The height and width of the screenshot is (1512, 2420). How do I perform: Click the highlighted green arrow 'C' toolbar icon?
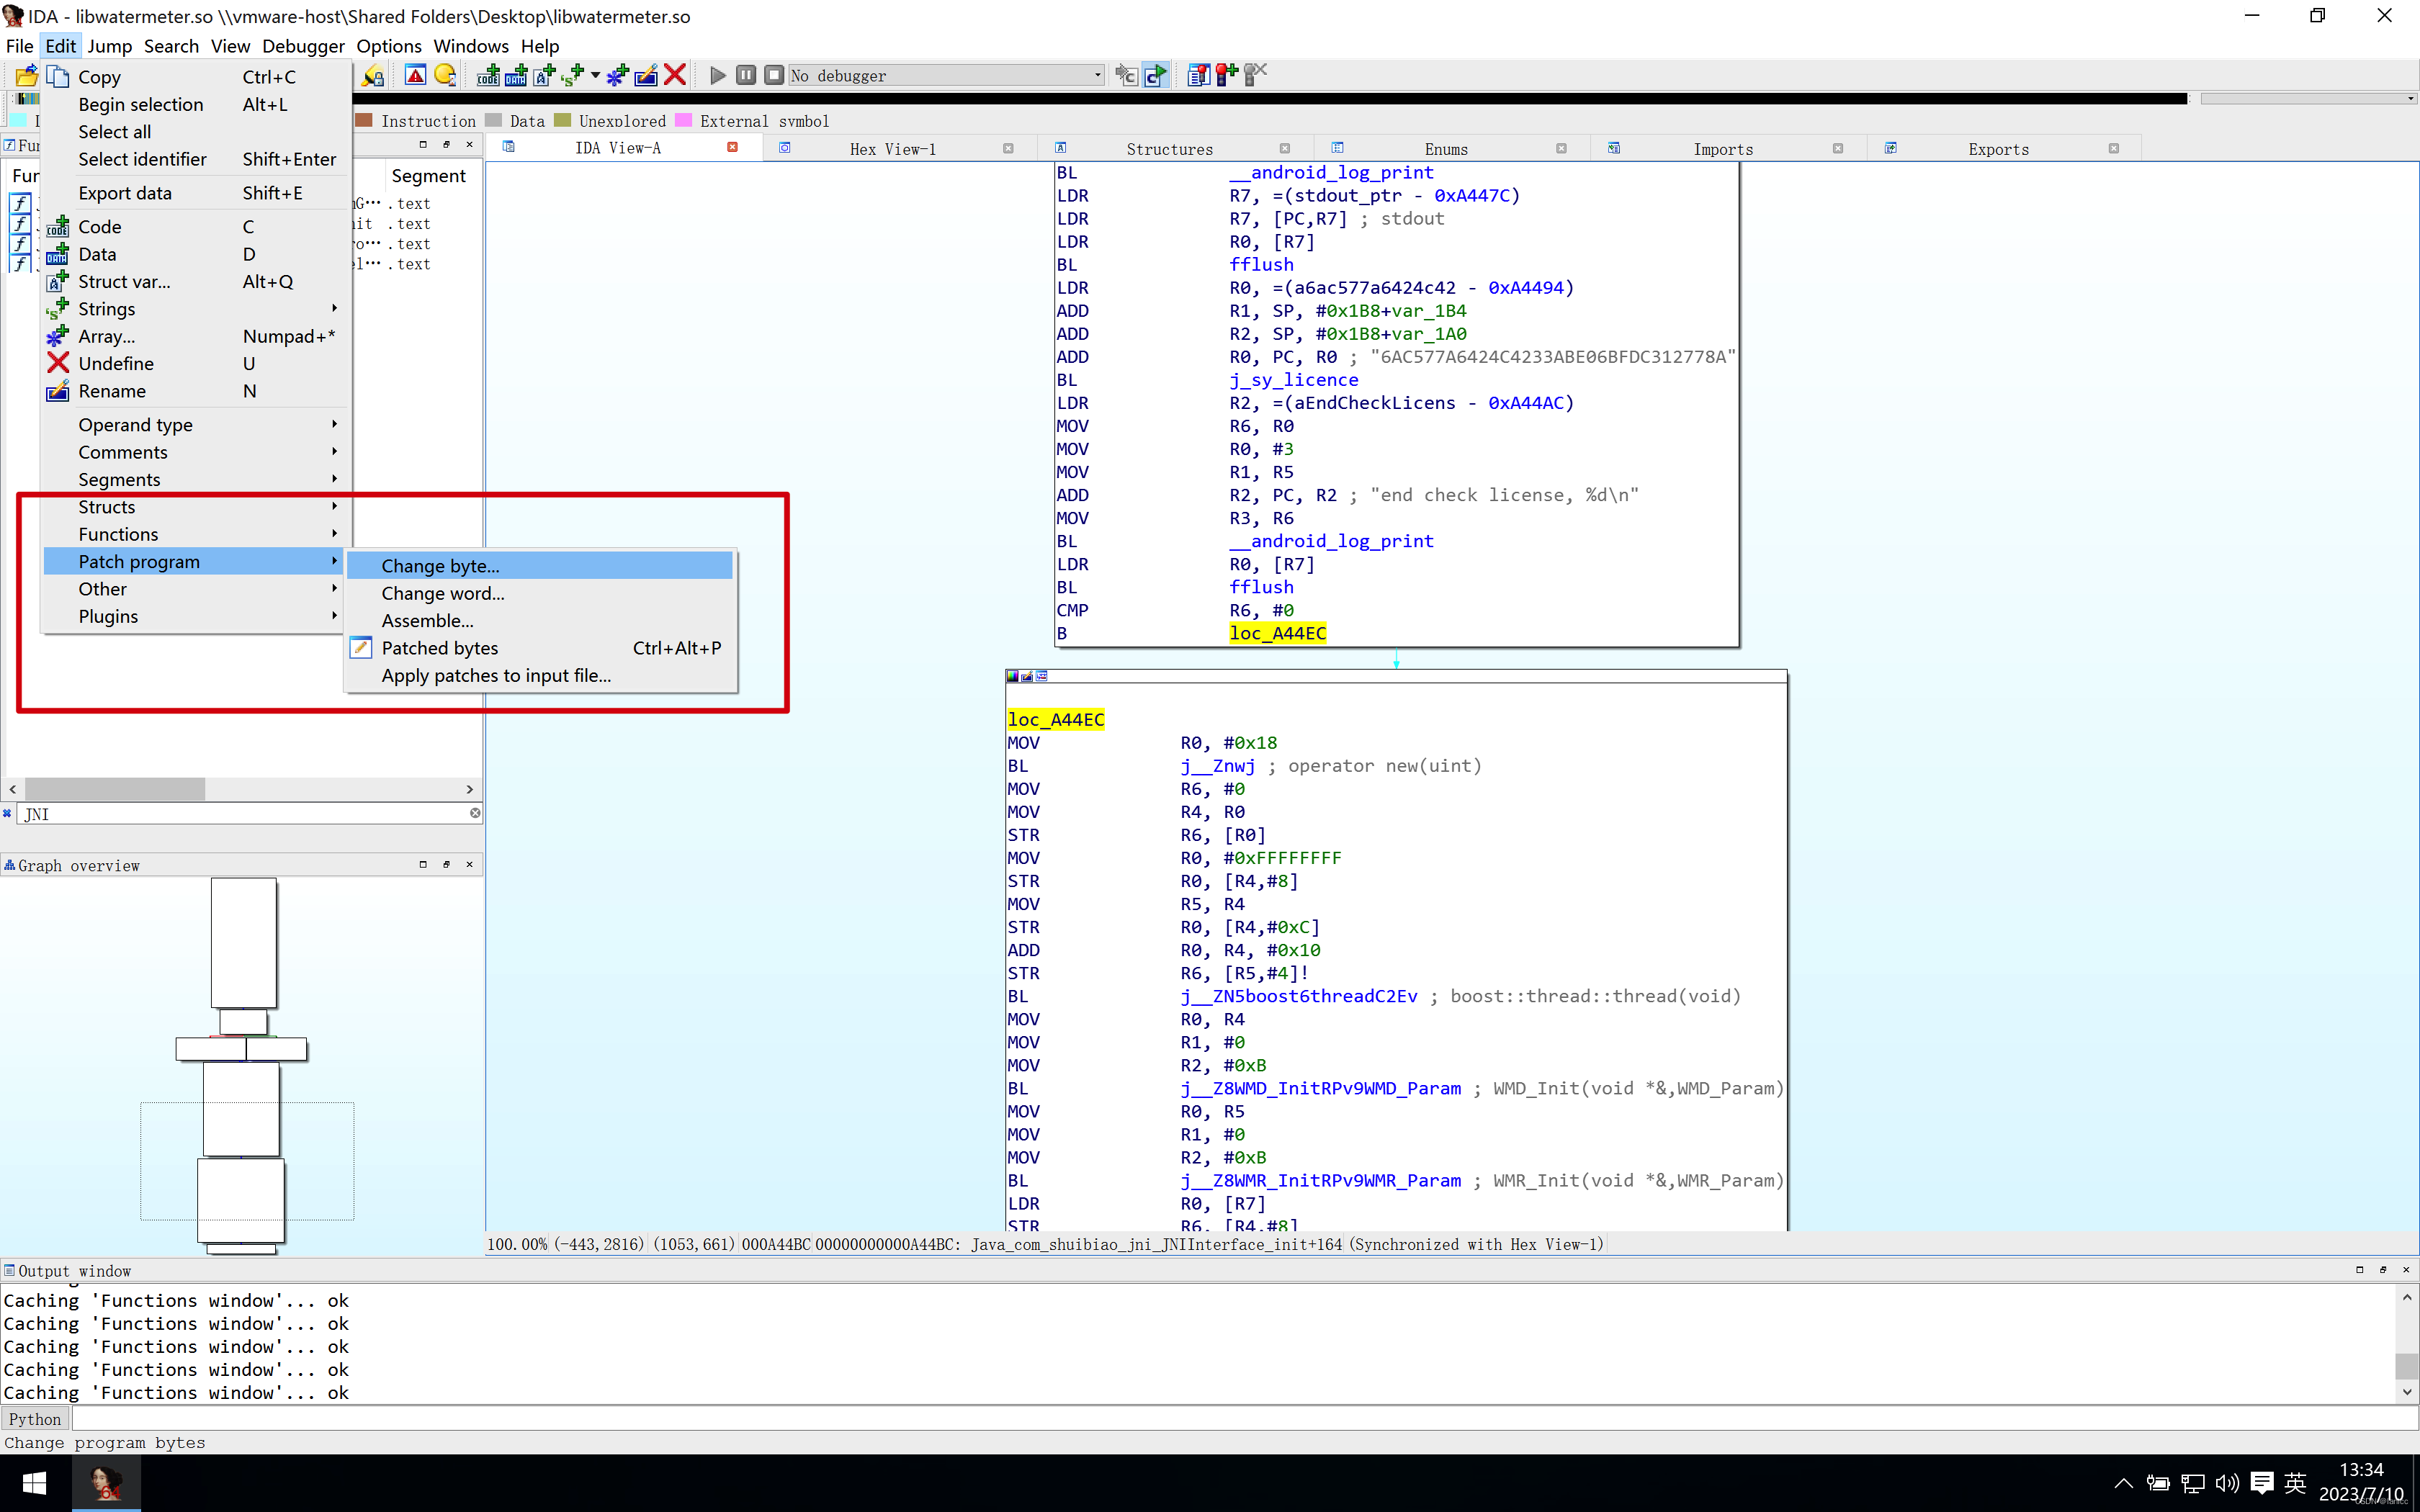coord(1155,75)
